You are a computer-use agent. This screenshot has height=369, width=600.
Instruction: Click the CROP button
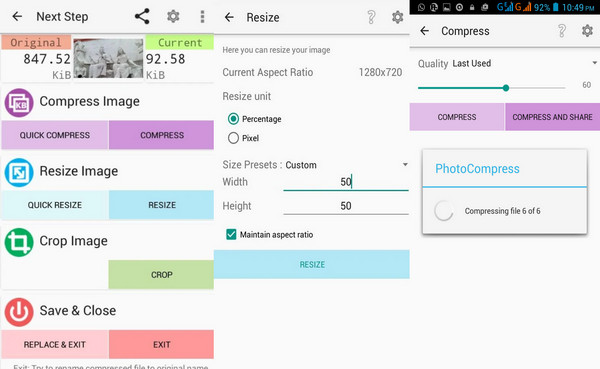point(161,274)
